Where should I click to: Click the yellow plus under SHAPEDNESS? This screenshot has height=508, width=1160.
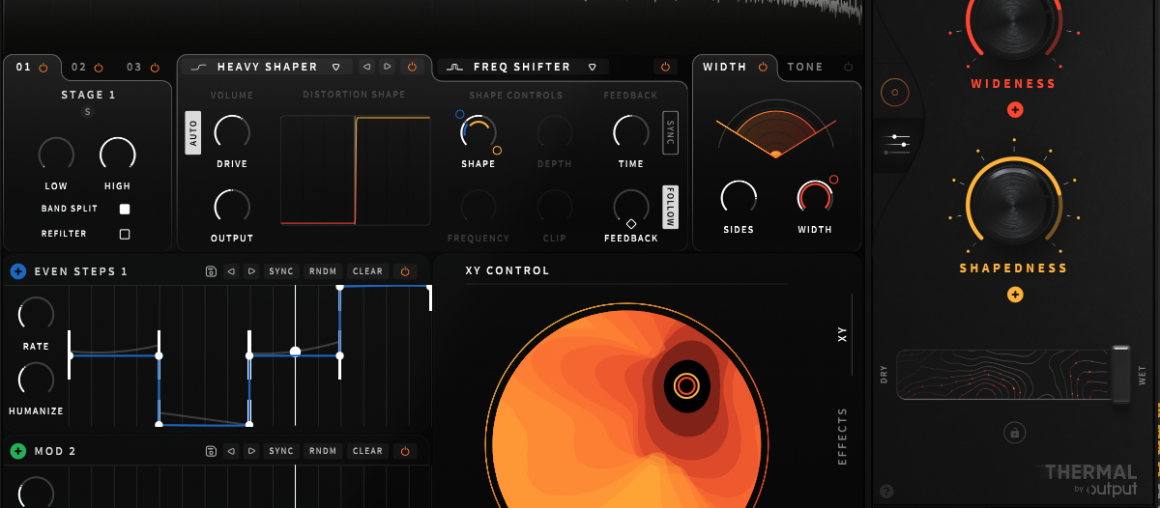[1015, 295]
